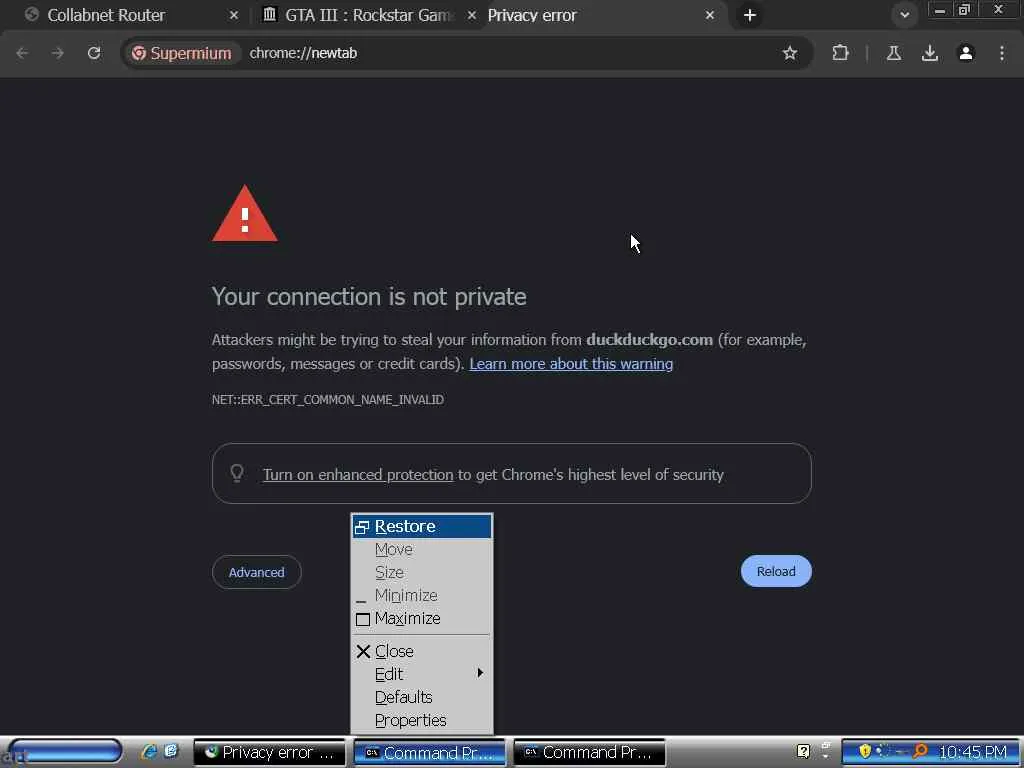1024x768 pixels.
Task: Close the GTA III tab
Action: point(472,15)
